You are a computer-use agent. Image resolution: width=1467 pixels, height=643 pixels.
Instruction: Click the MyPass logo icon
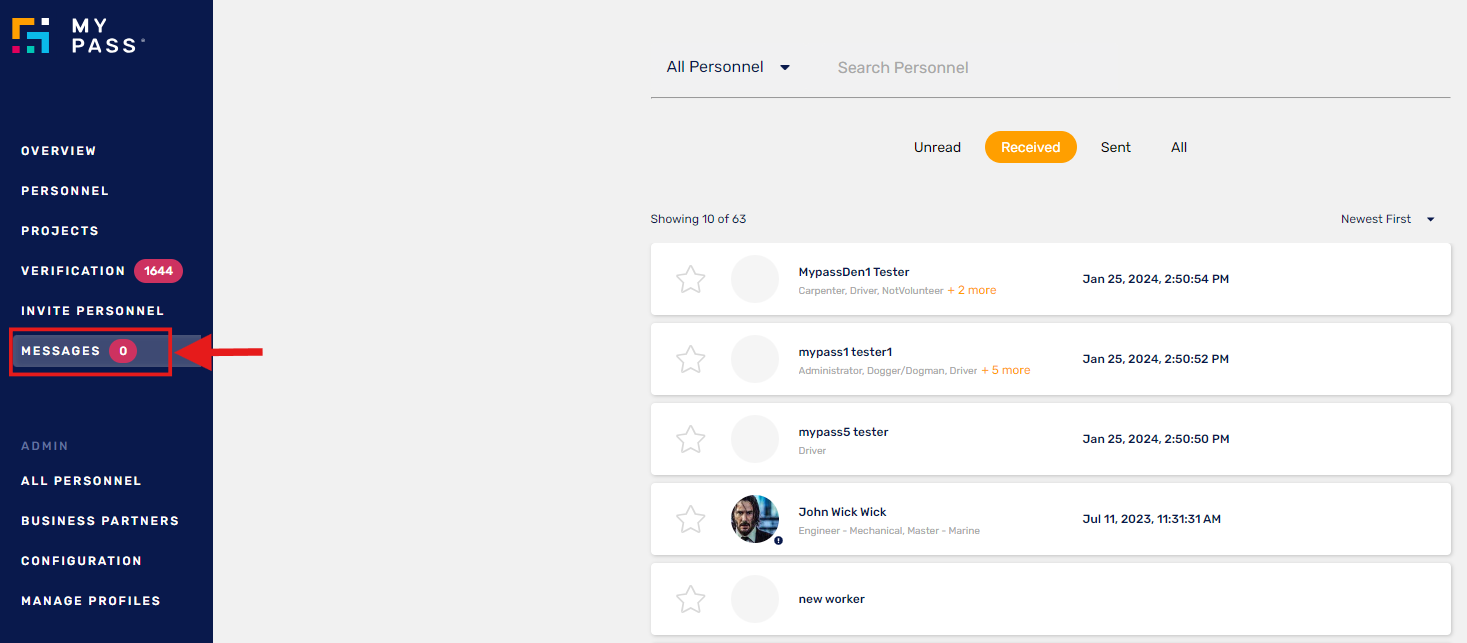tap(30, 35)
